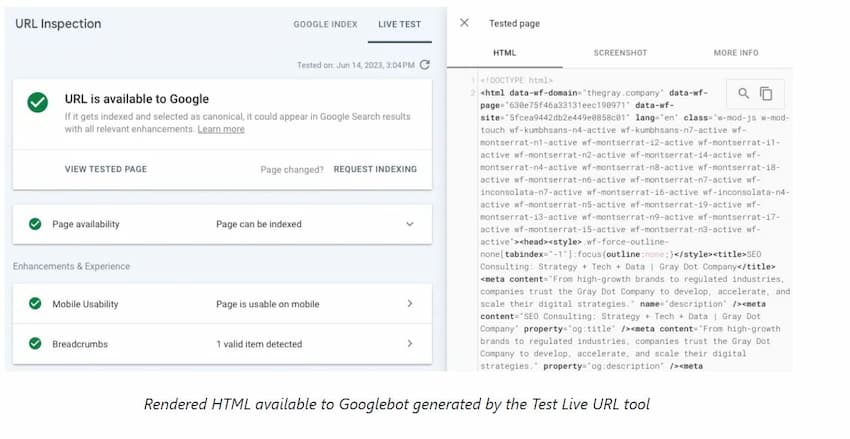850x439 pixels.
Task: Follow the Learn more link
Action: point(220,129)
